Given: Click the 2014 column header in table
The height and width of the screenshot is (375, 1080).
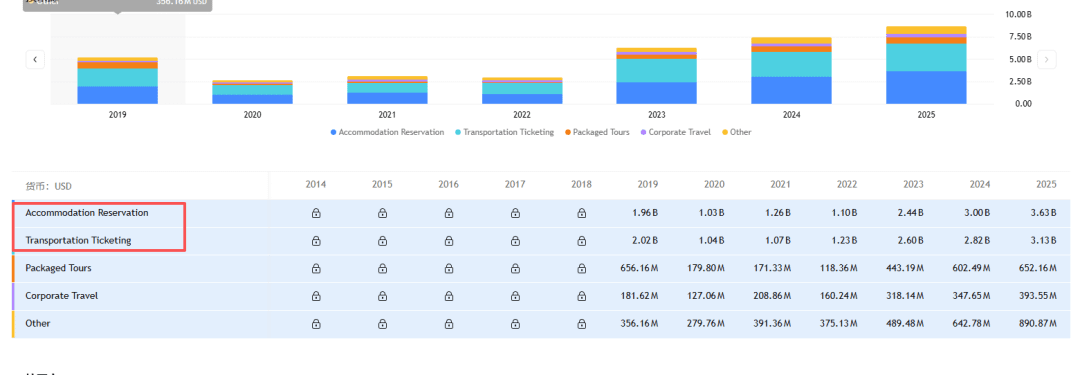Looking at the screenshot, I should point(316,185).
